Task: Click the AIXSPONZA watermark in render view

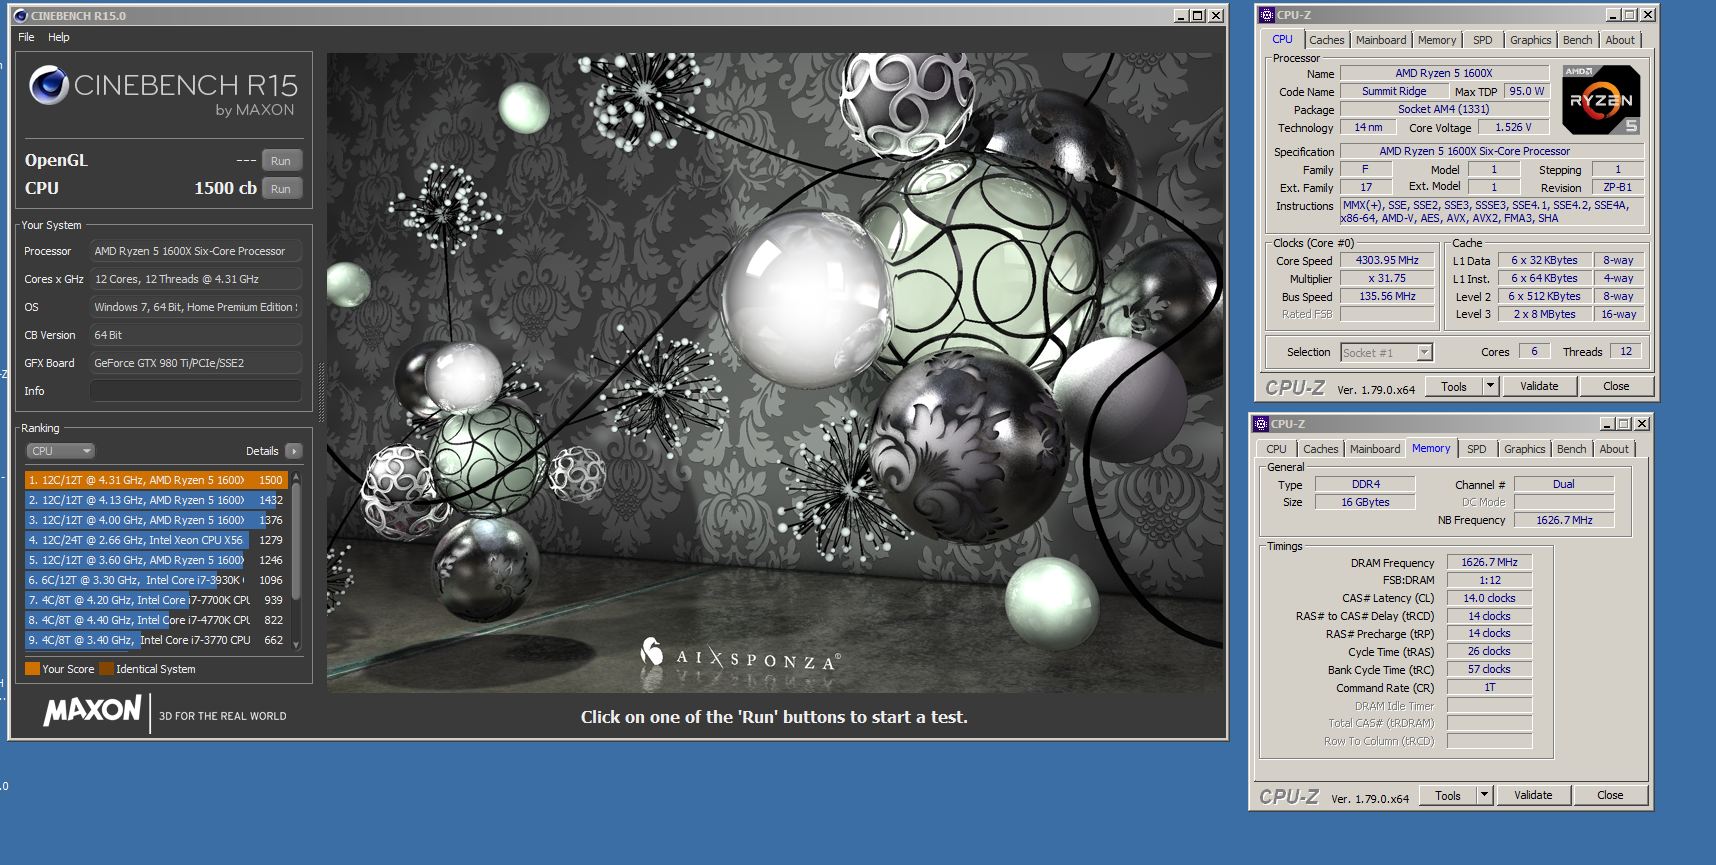Action: [740, 656]
